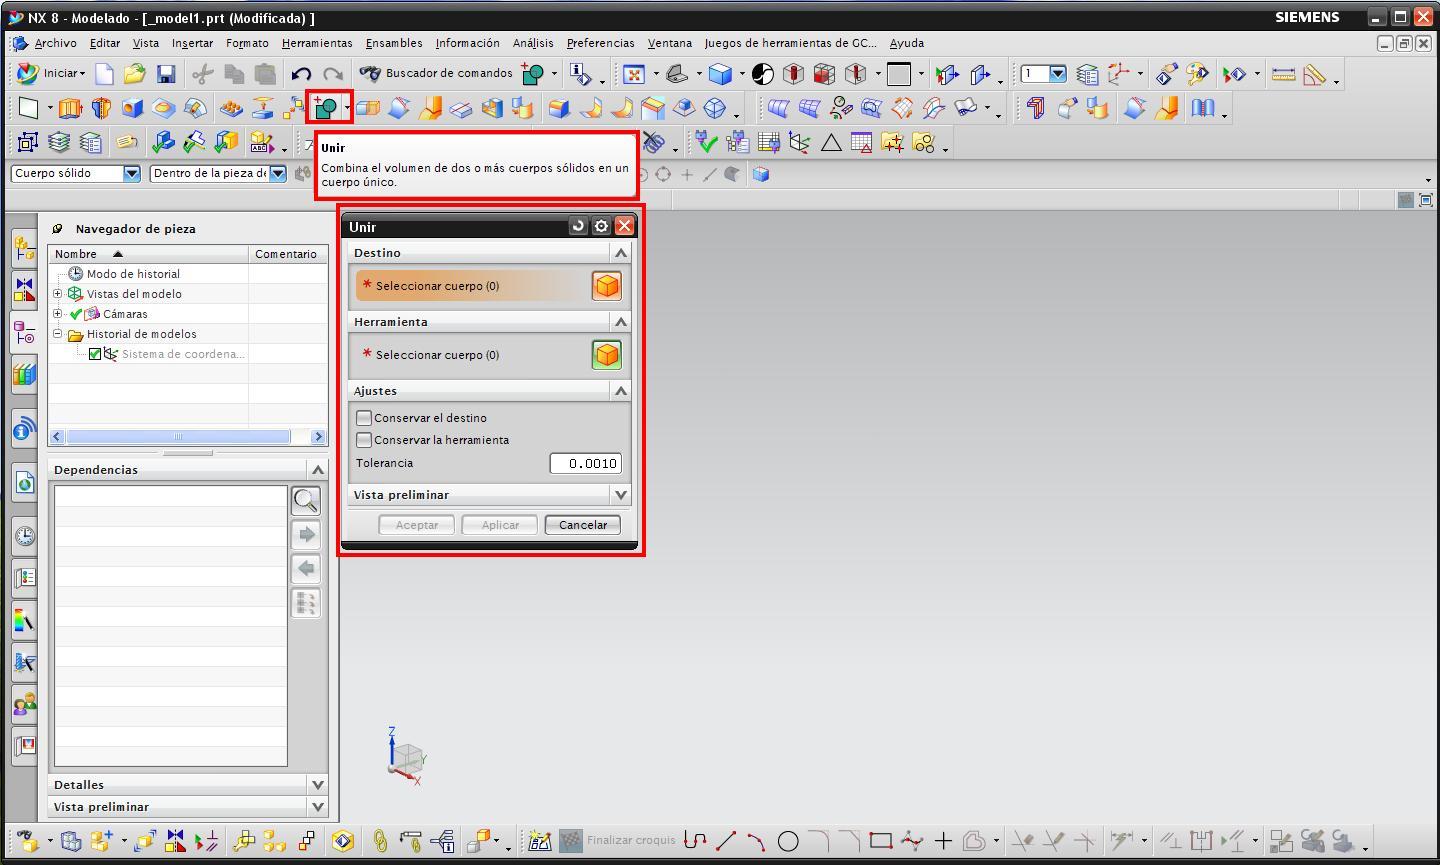The height and width of the screenshot is (865, 1440).
Task: Toggle Sistema de coordenadas checkbox
Action: 95,354
